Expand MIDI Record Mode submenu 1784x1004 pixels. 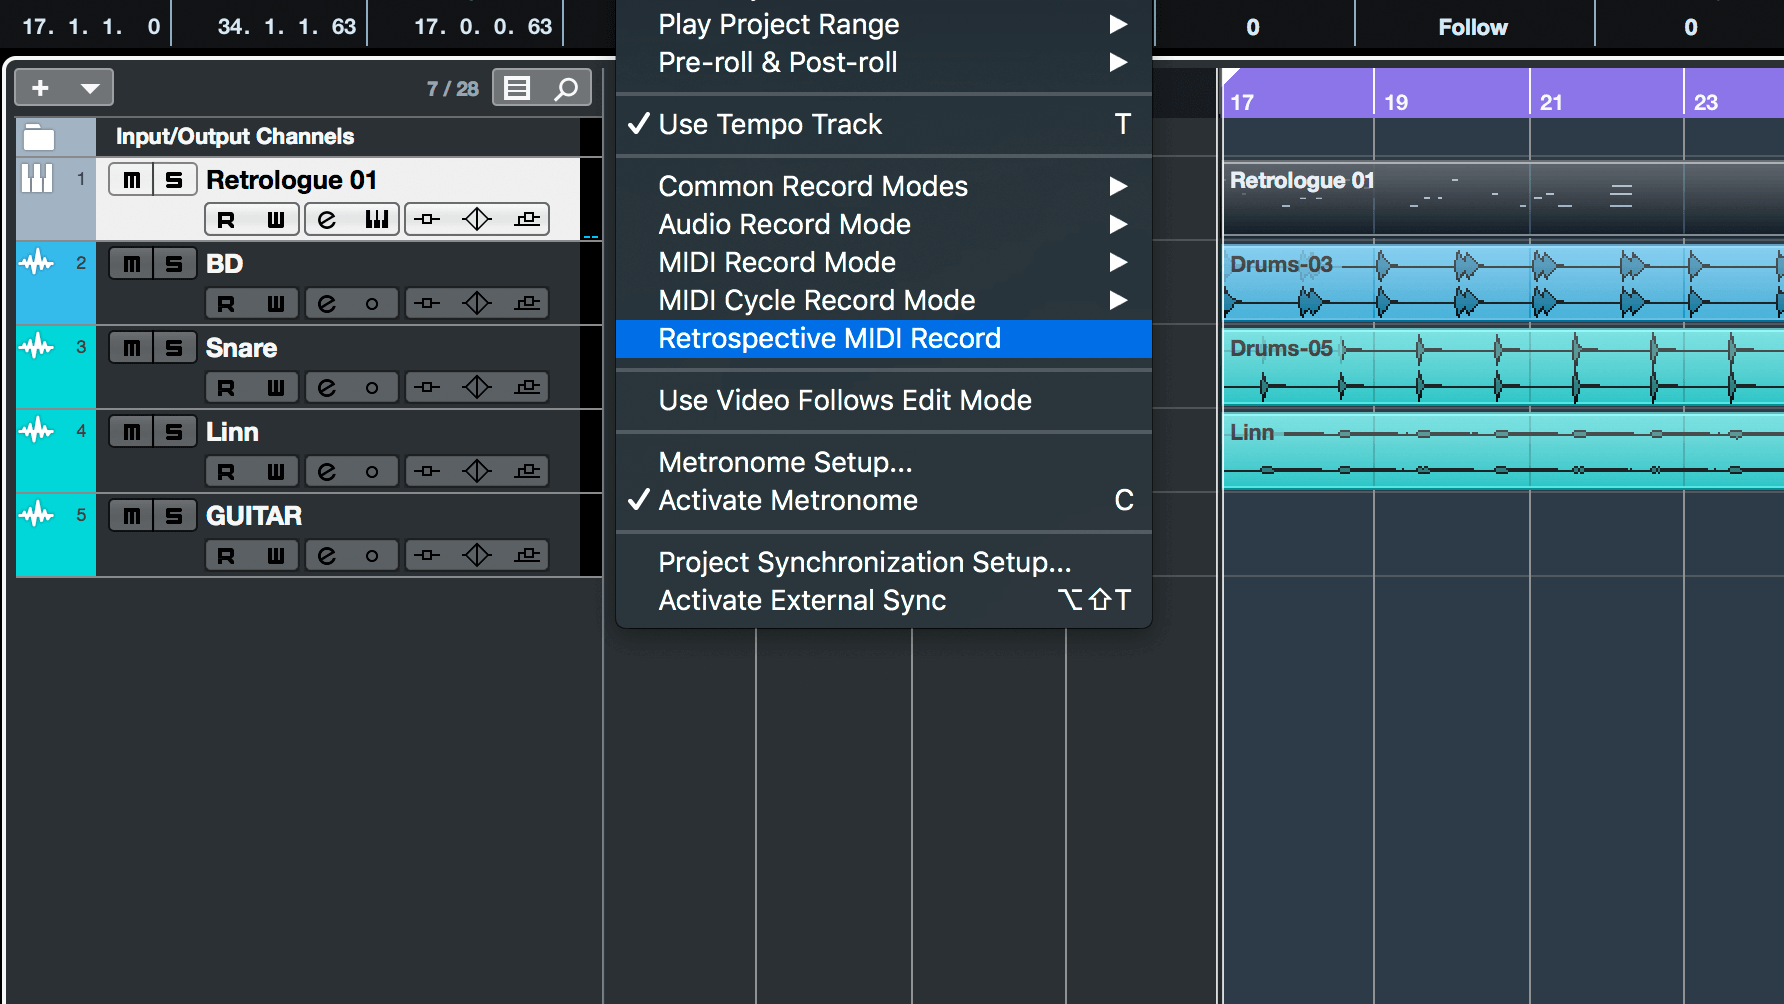click(x=884, y=262)
